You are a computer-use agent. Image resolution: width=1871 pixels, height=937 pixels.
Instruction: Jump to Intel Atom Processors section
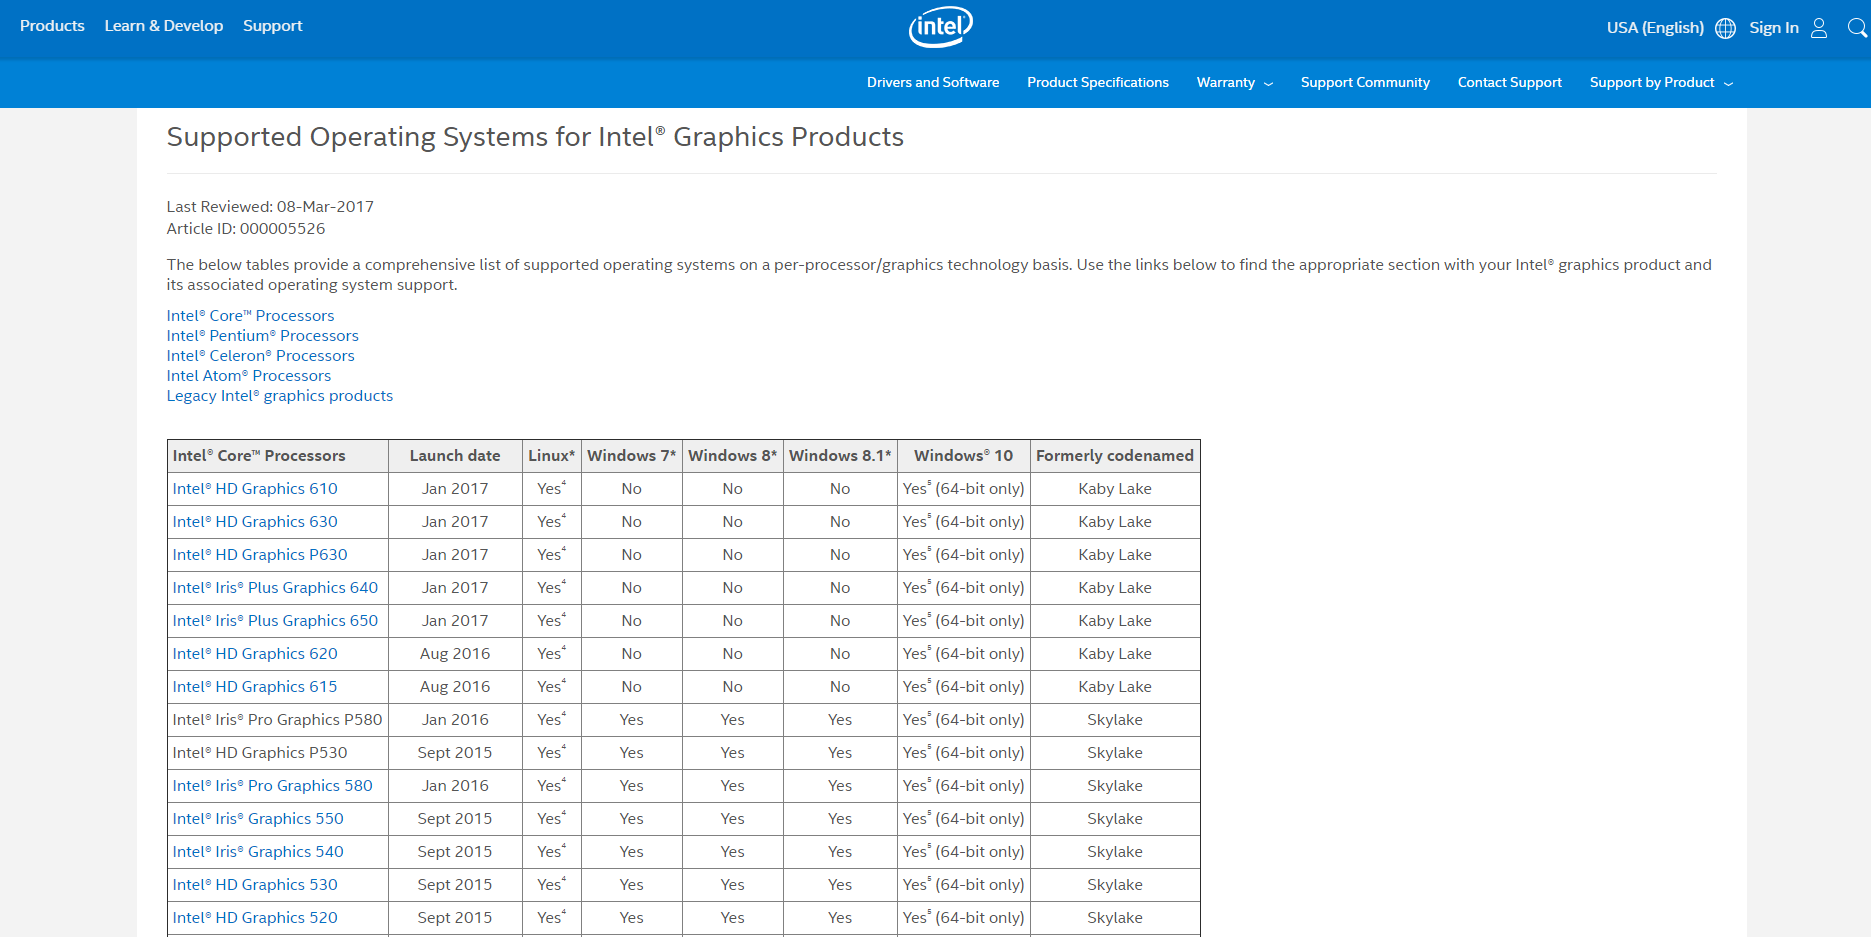click(249, 376)
